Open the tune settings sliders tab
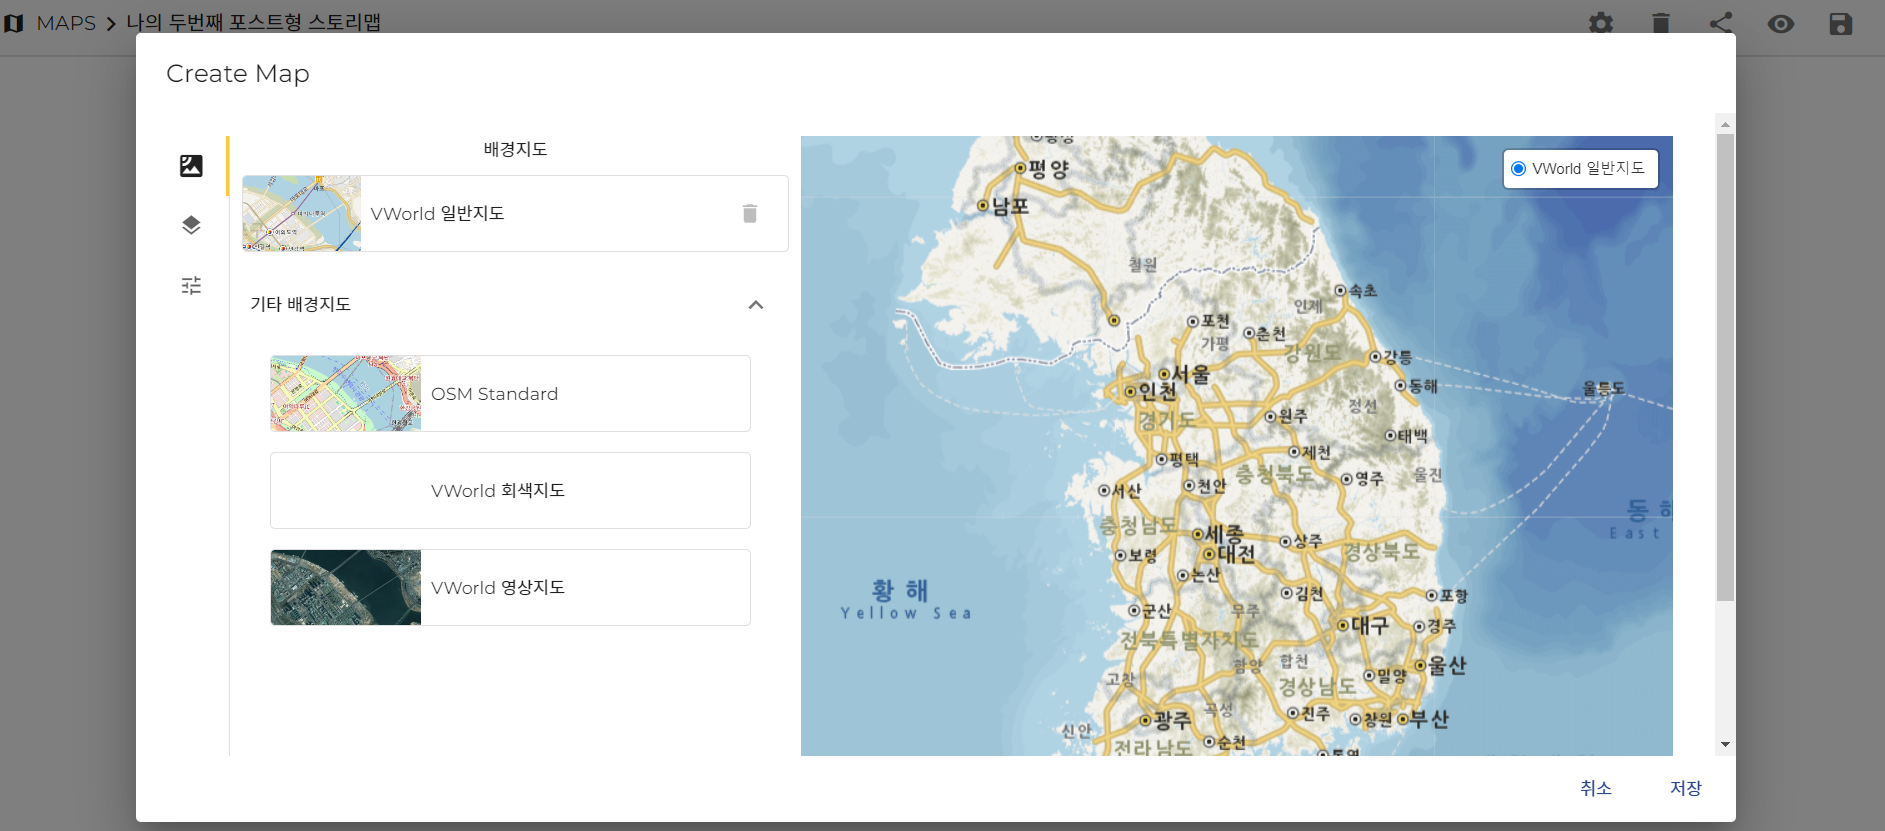1885x831 pixels. point(191,286)
